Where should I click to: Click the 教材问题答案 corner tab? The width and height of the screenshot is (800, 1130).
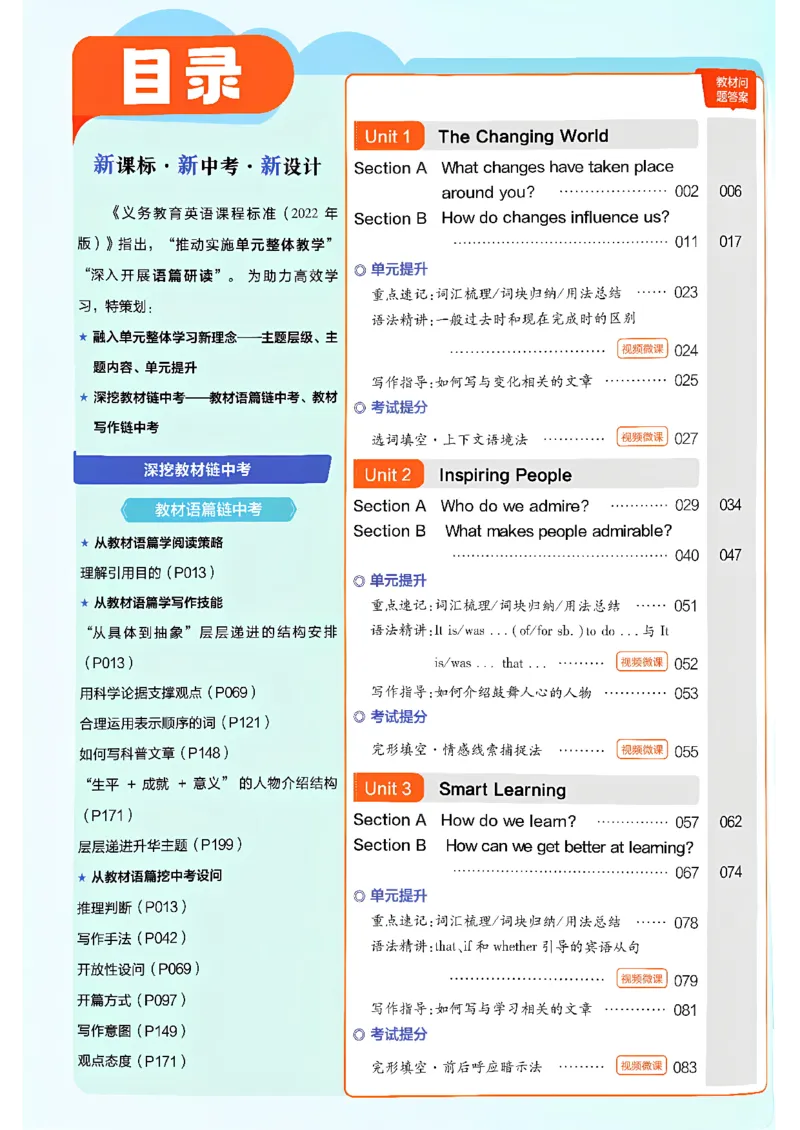coord(730,90)
